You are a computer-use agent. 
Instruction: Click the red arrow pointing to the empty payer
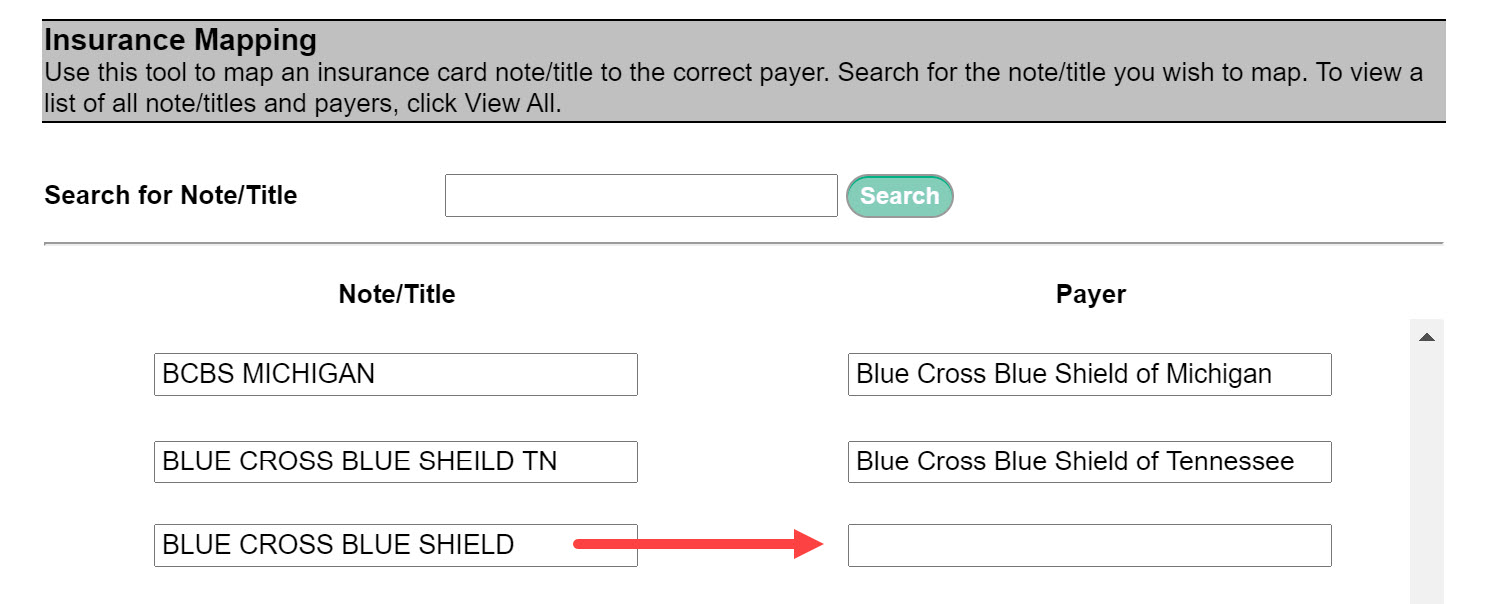[x=698, y=545]
